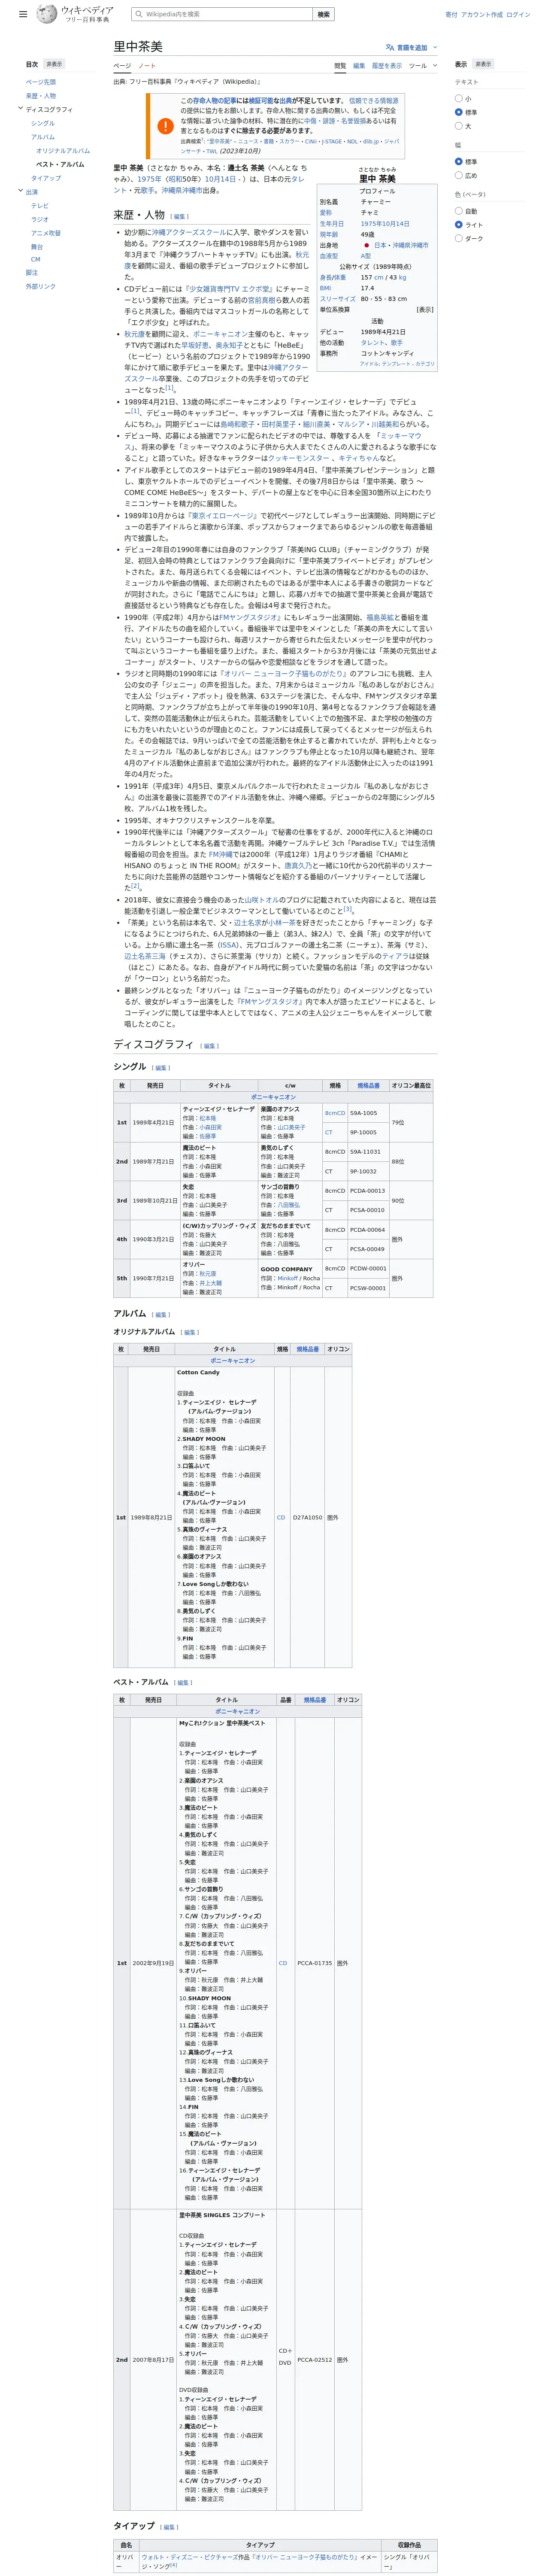Hide the 目次 contents sidebar
This screenshot has height=2576, width=551.
(x=54, y=64)
